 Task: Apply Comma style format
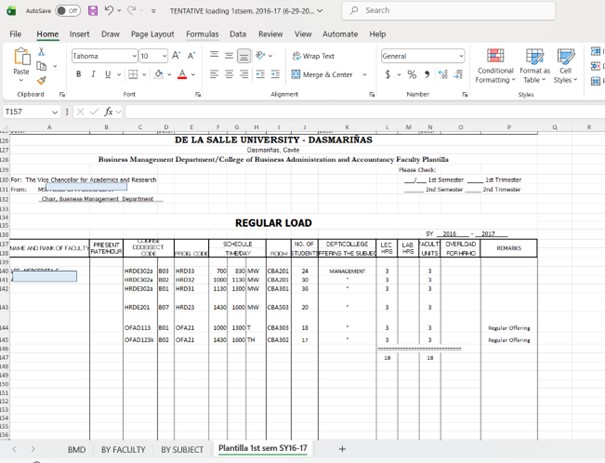click(x=427, y=74)
